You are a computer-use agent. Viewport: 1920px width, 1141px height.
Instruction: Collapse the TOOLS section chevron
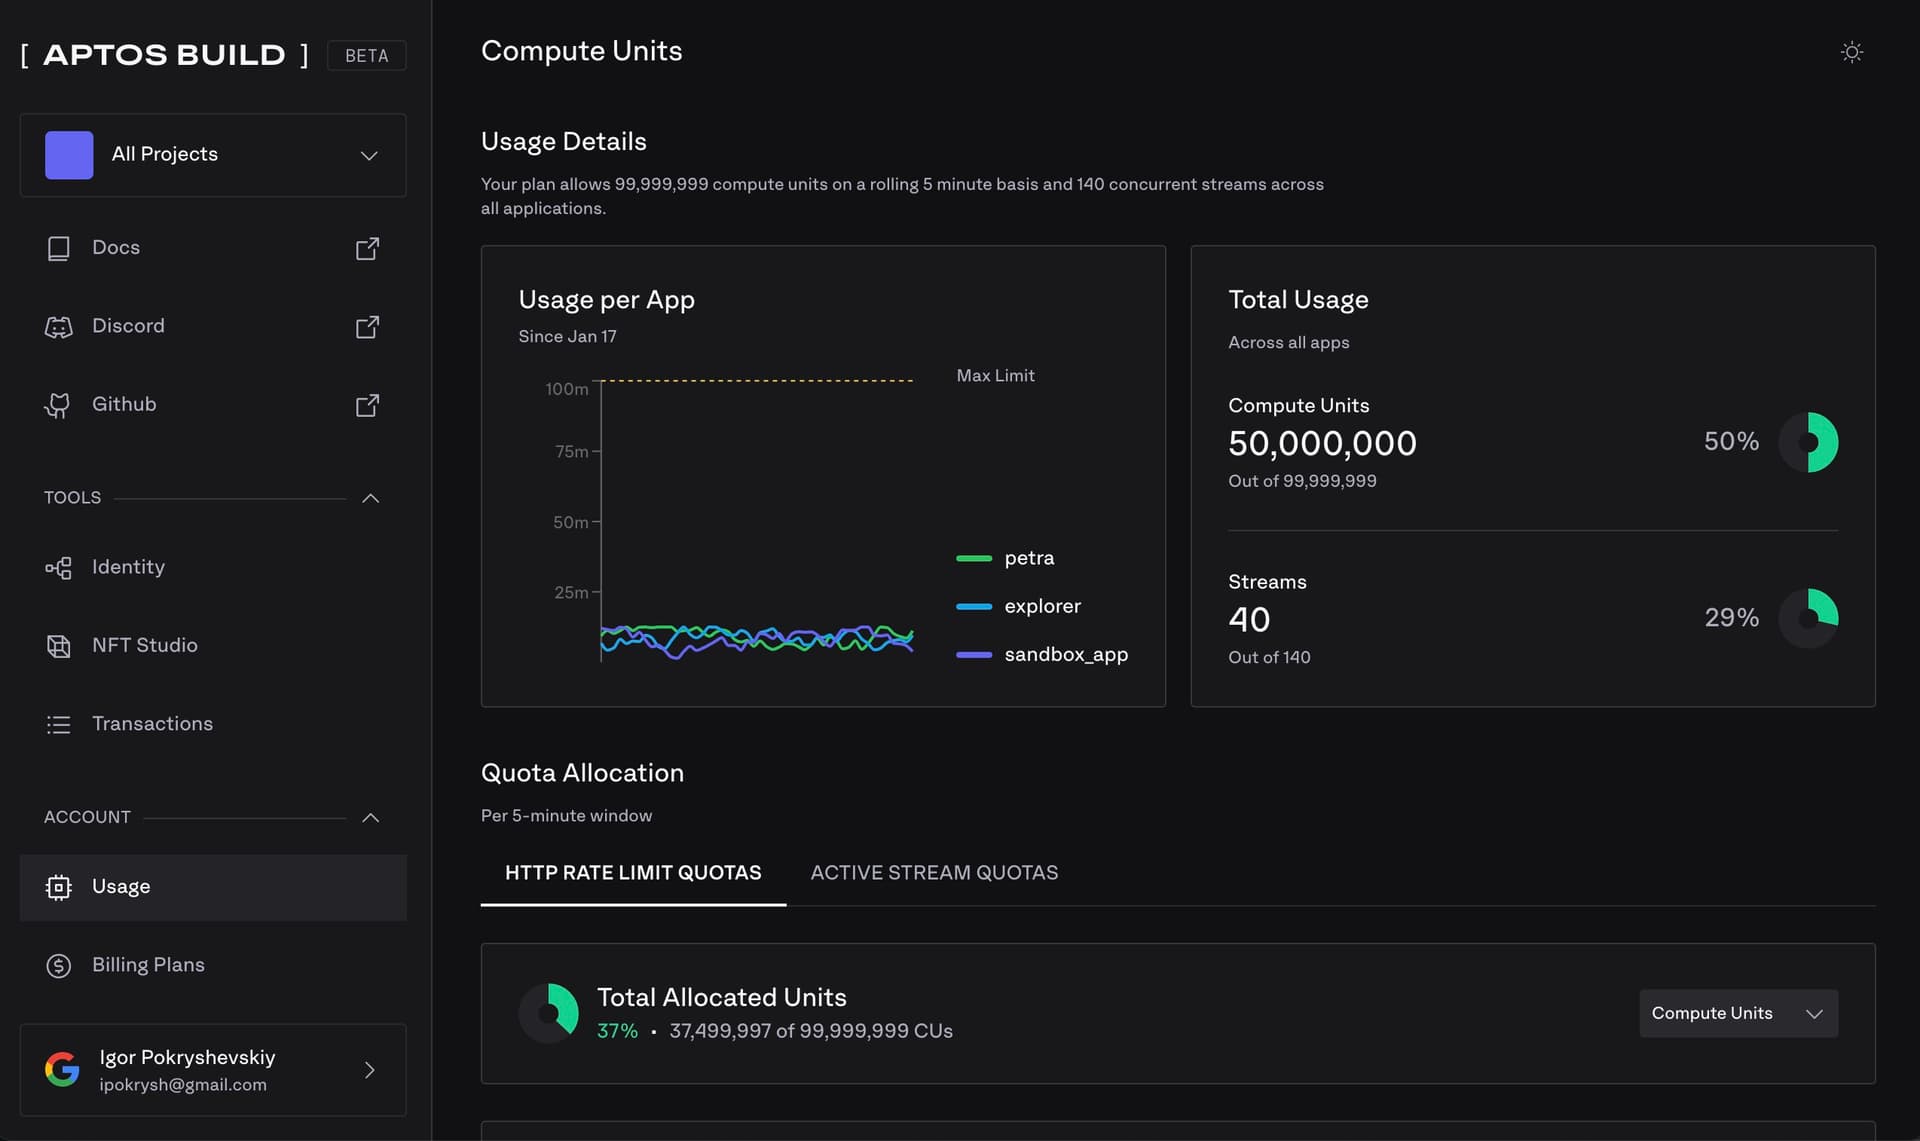pos(370,498)
